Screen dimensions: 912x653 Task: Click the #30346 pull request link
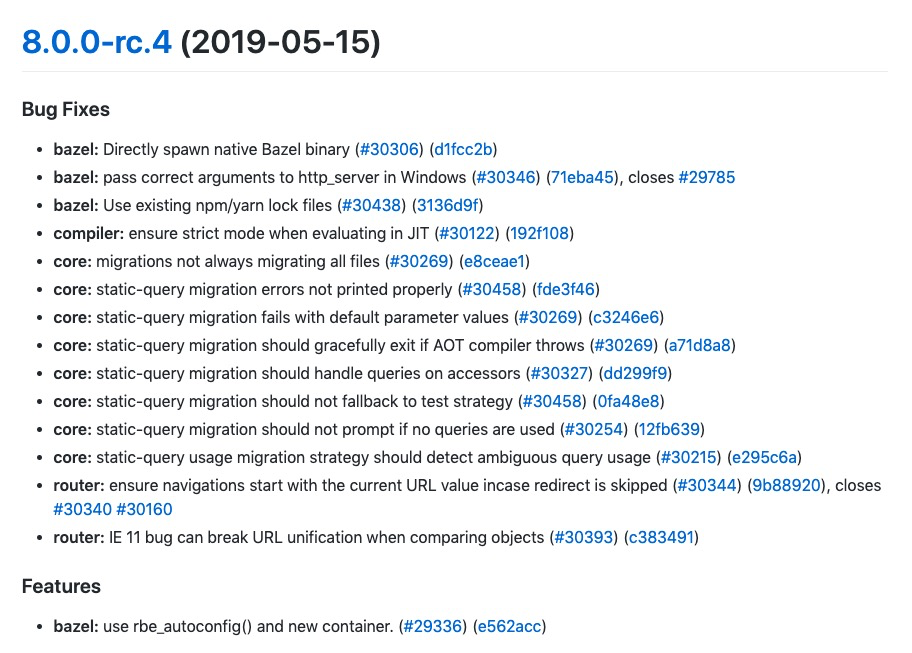coord(509,177)
